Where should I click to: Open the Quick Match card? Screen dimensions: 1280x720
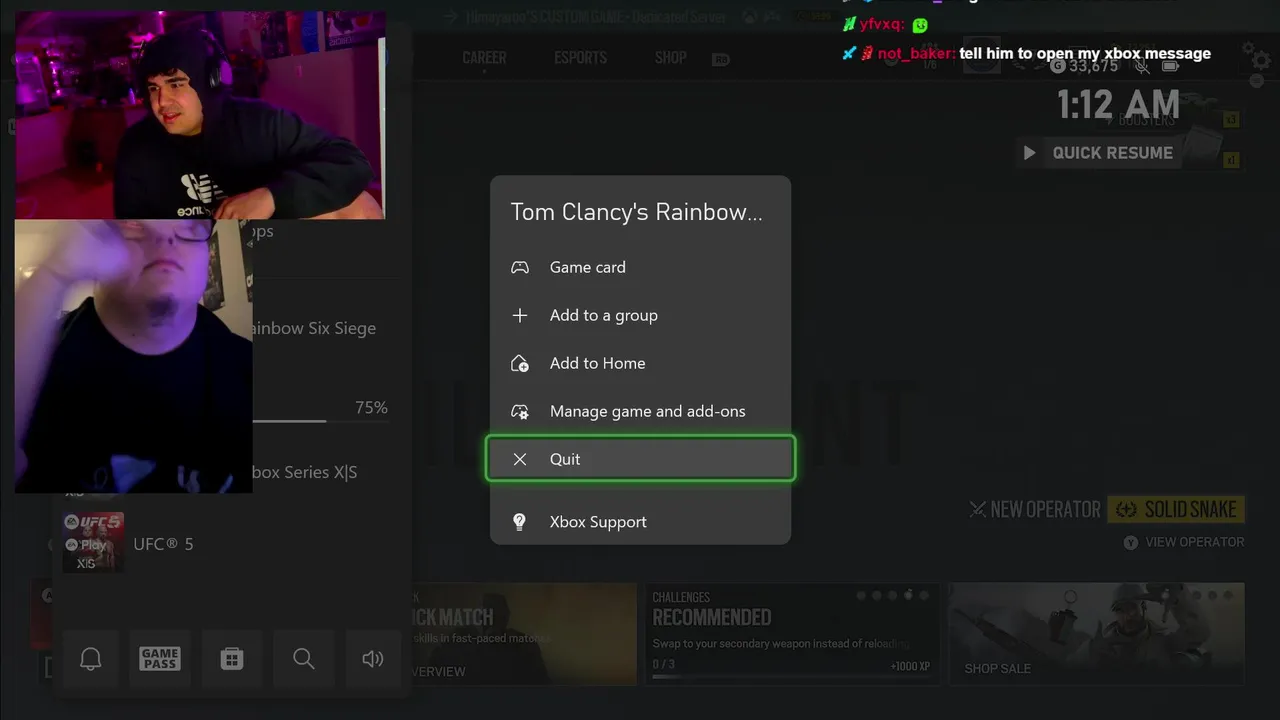click(522, 634)
